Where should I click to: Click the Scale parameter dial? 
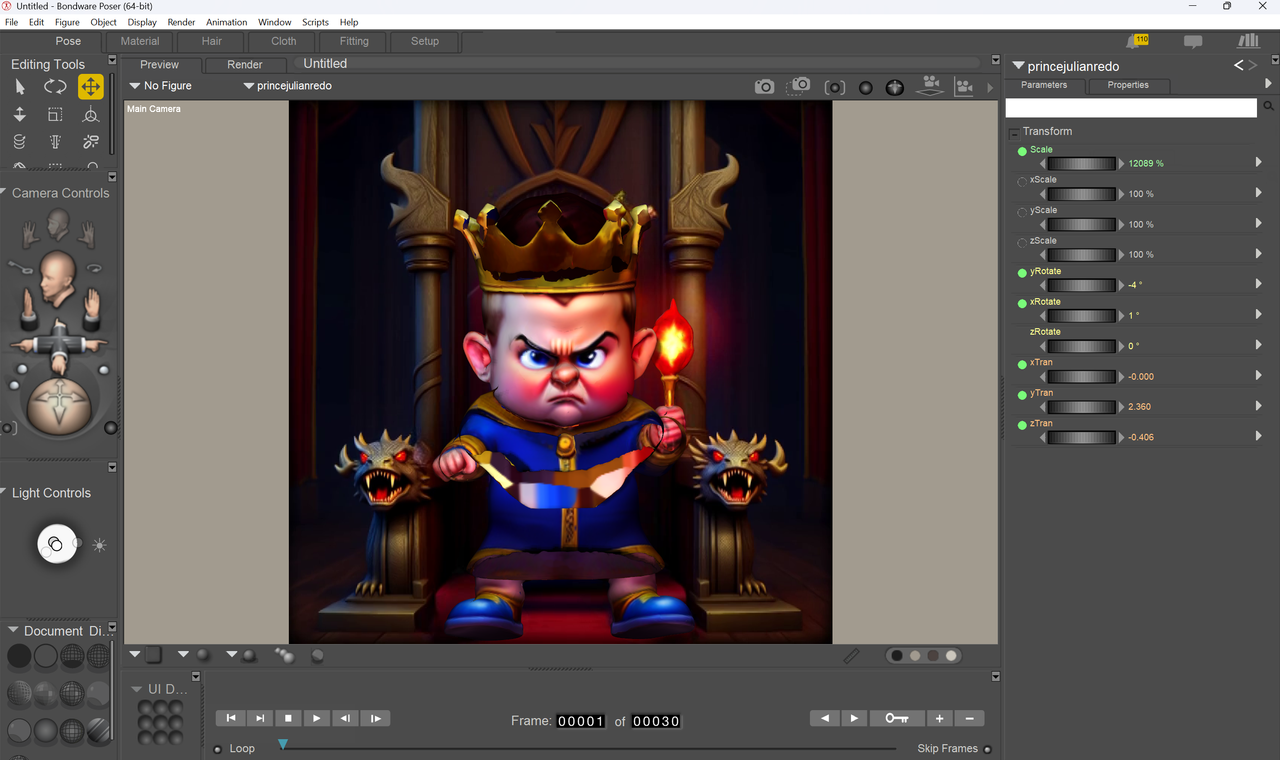1080,163
